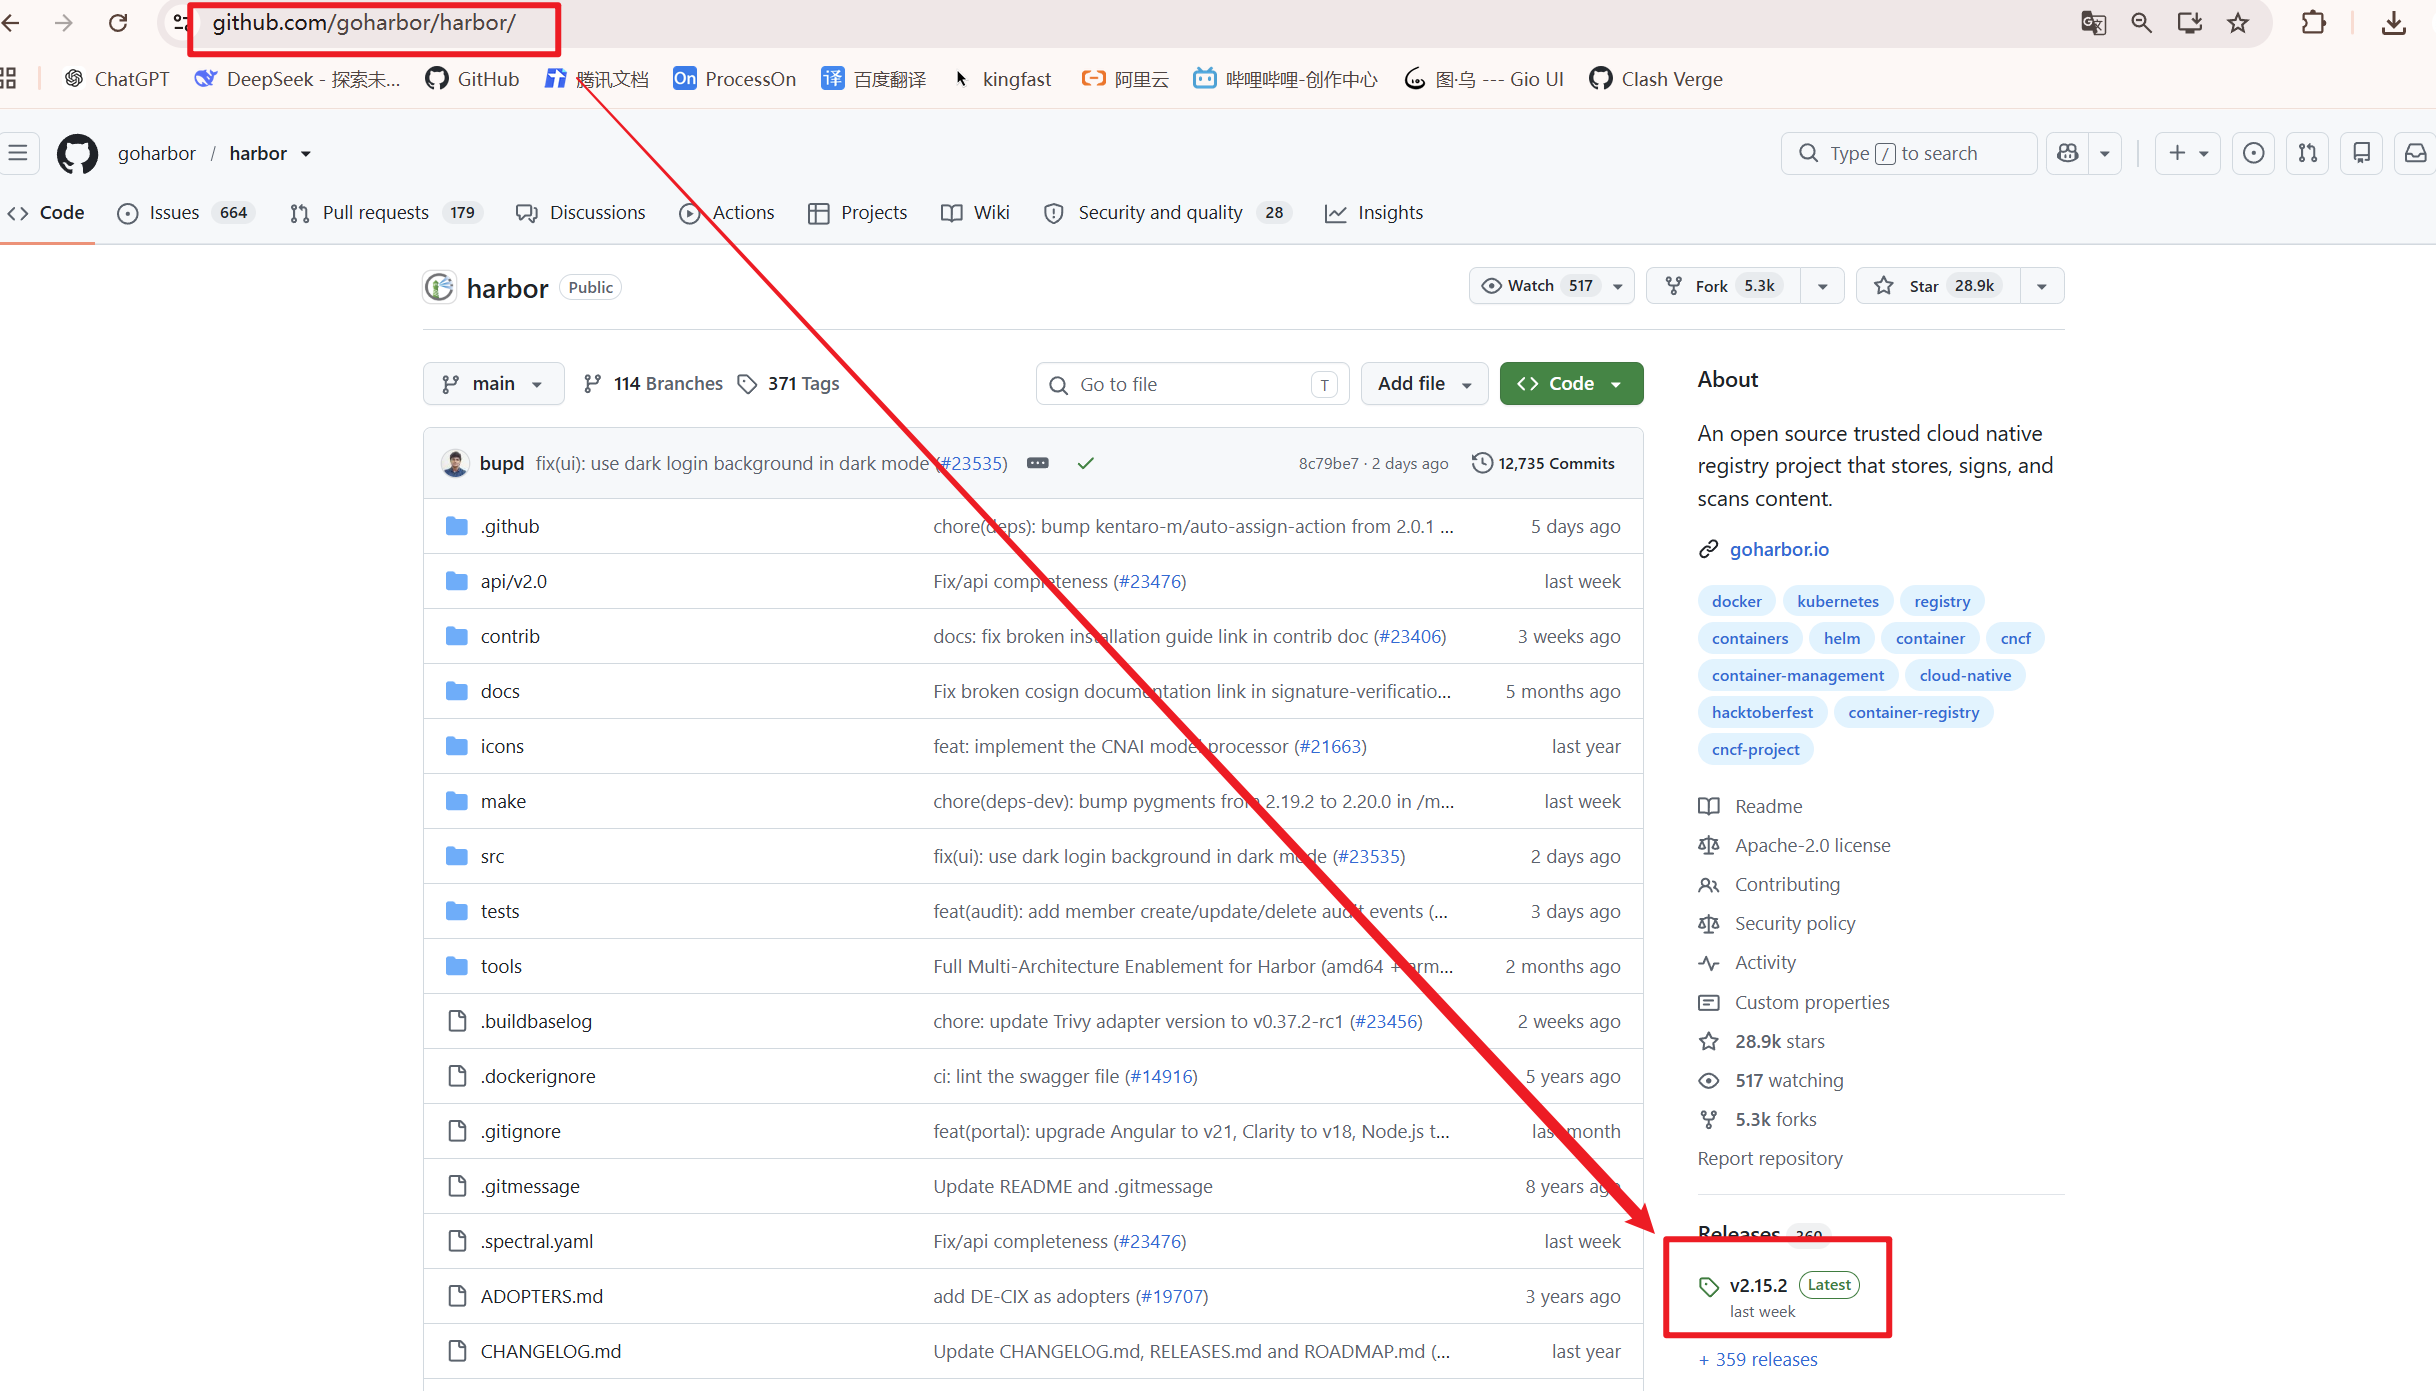Open the pull requests icon in GitHub header

[2308, 153]
